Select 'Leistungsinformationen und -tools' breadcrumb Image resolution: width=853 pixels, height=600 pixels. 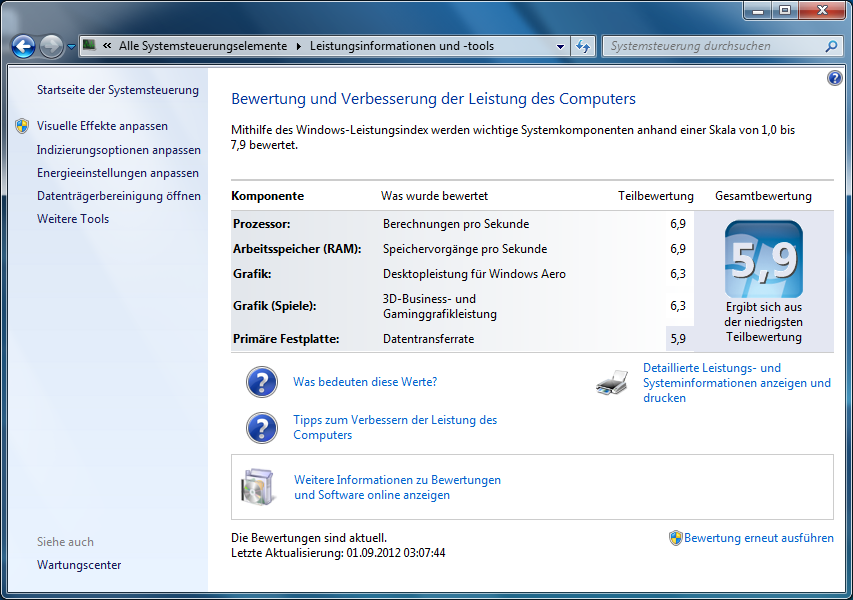402,46
